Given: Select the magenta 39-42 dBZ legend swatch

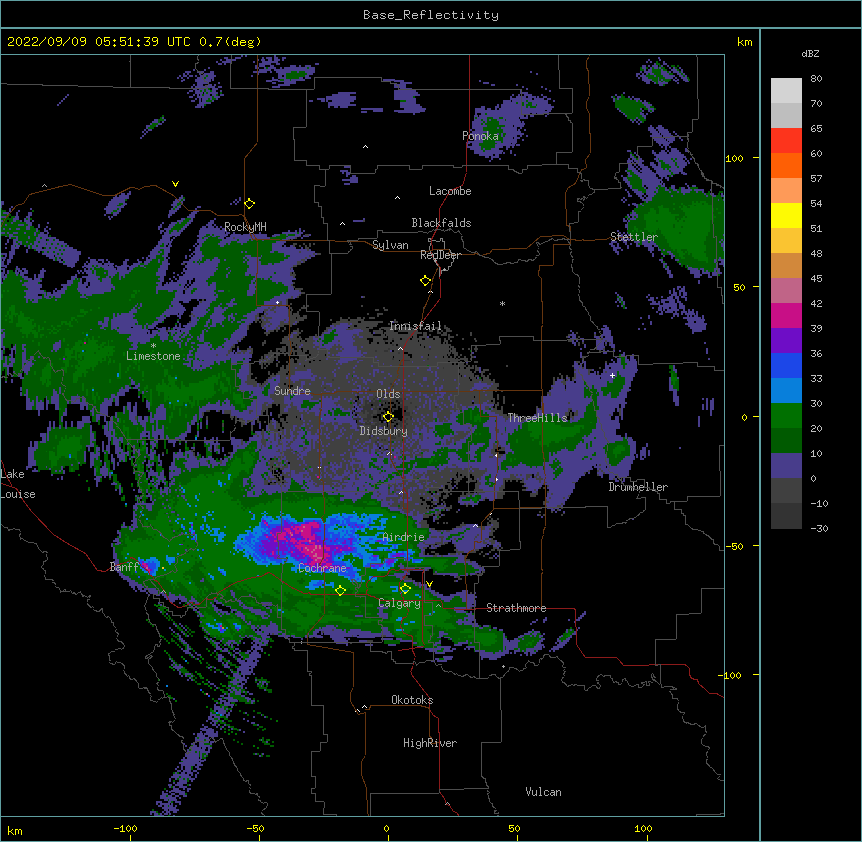Looking at the screenshot, I should 786,315.
